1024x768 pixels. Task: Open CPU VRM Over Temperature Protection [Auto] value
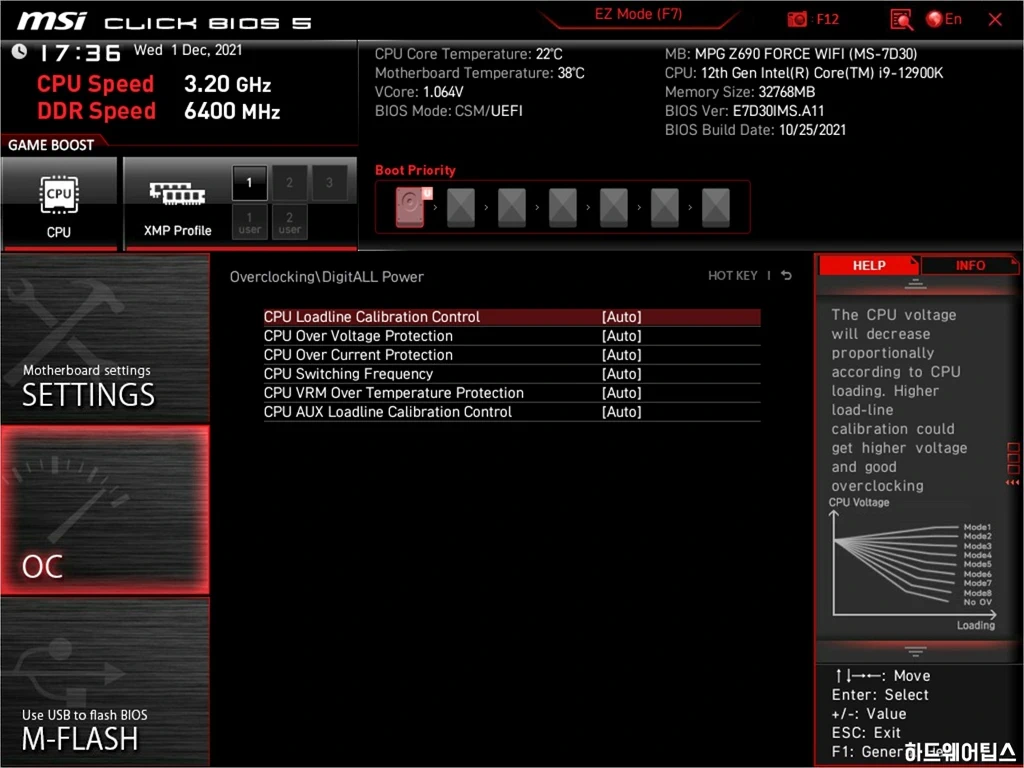[621, 392]
